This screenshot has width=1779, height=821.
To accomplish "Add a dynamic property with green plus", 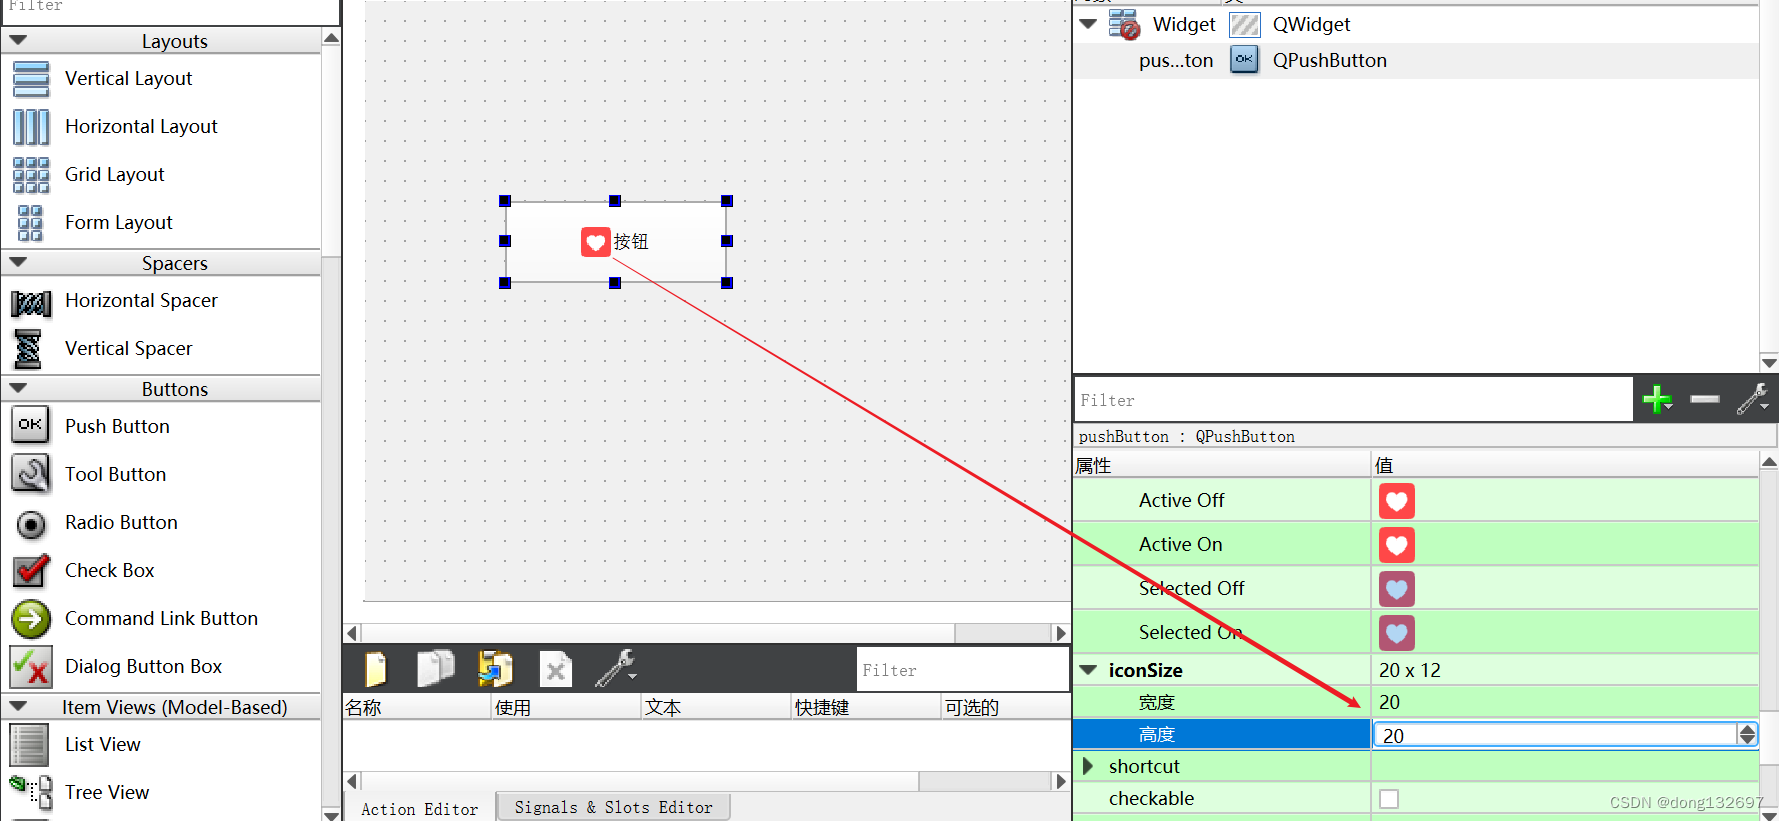I will 1657,399.
